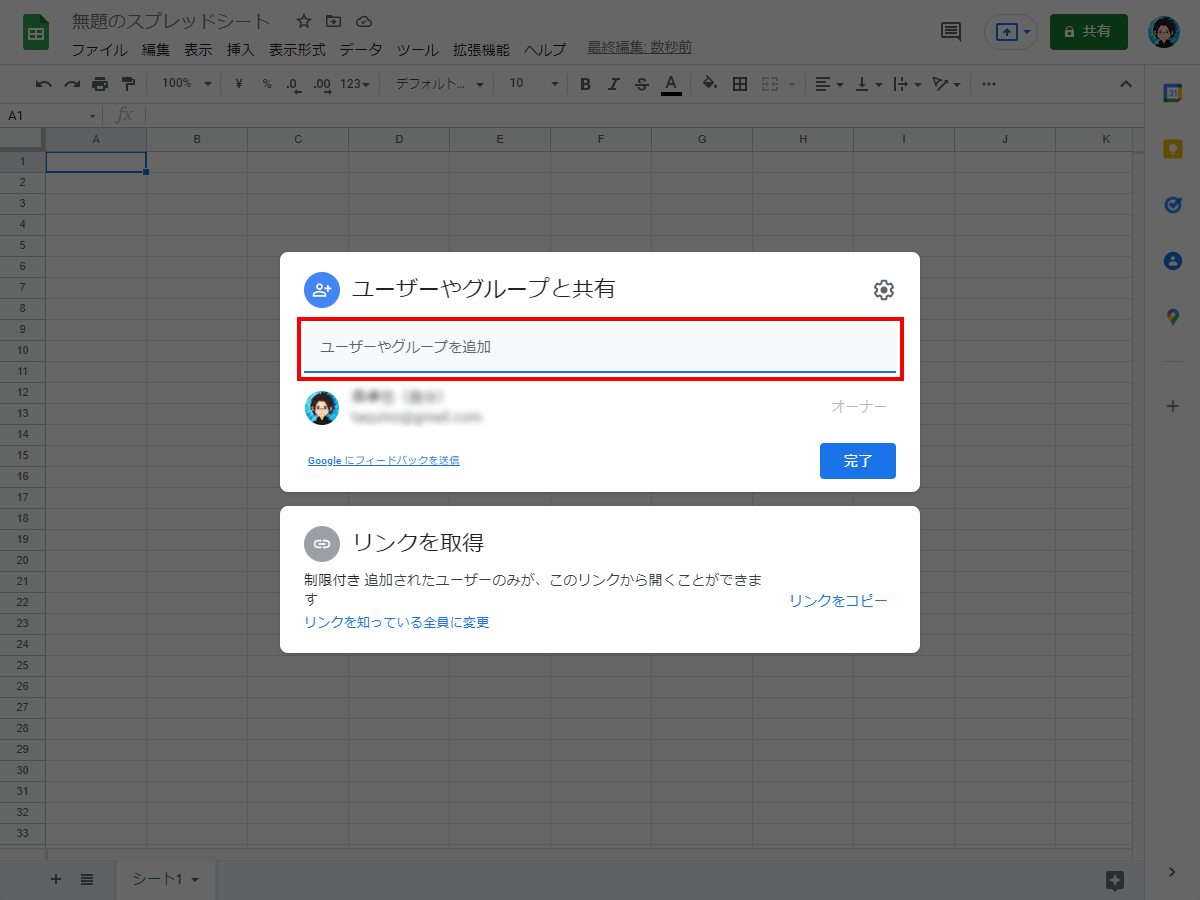The width and height of the screenshot is (1200, 900).
Task: Open the ツール menu
Action: coord(417,49)
